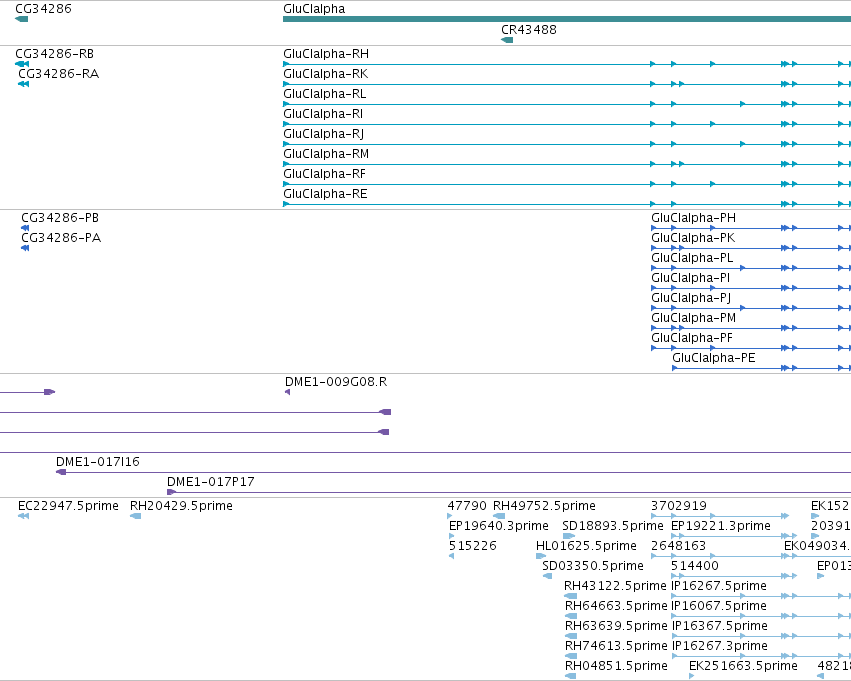Select protein GluClalpha-PL
This screenshot has width=851, height=681.
click(x=751, y=269)
